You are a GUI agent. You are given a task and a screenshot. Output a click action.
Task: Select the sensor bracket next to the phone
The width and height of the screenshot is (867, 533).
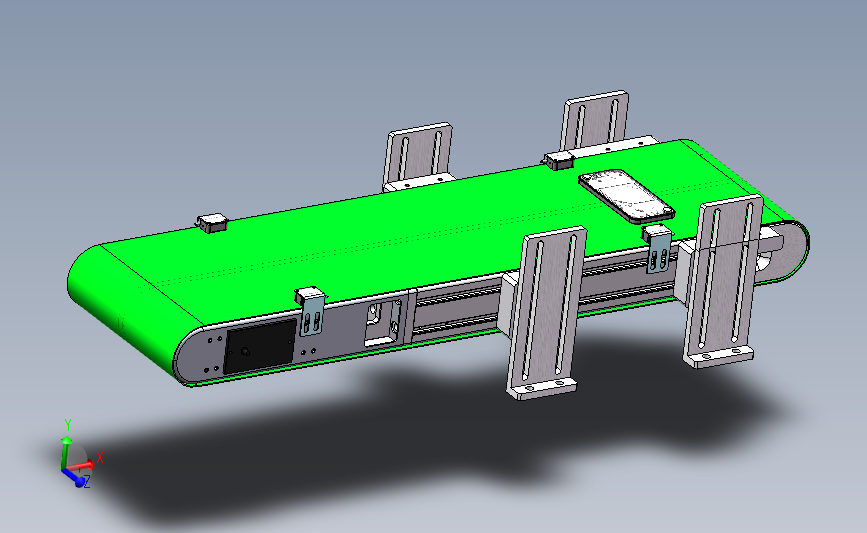pos(658,250)
